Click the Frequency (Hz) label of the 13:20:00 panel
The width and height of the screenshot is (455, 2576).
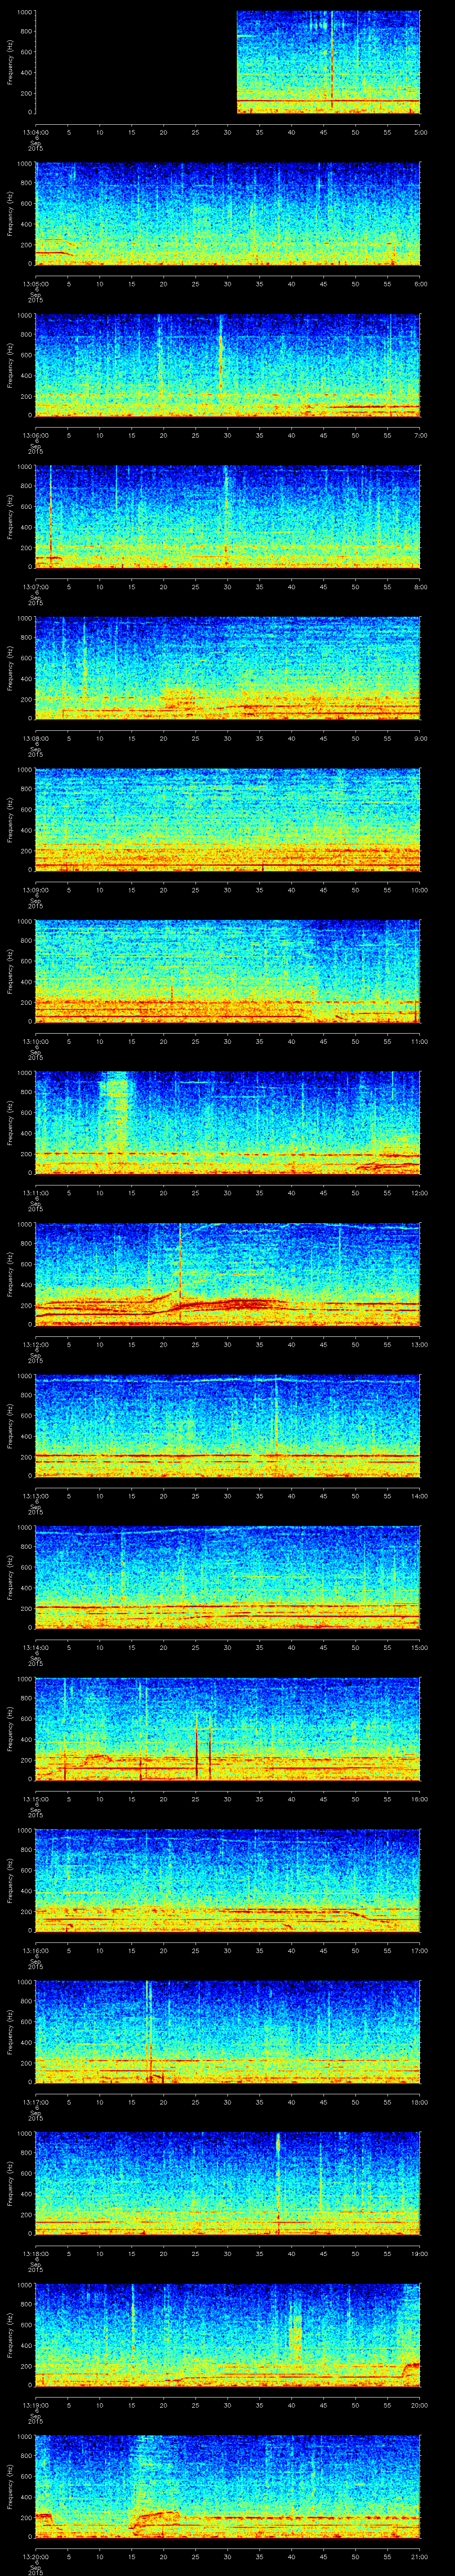(10, 2487)
